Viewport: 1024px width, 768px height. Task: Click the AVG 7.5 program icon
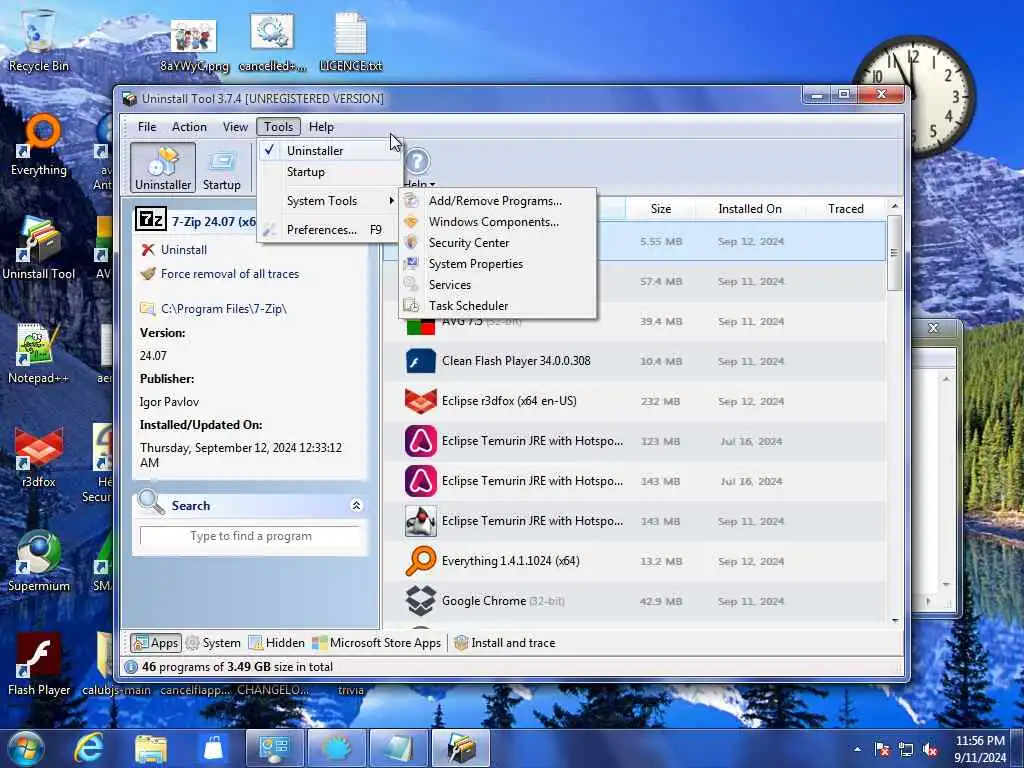pyautogui.click(x=420, y=325)
